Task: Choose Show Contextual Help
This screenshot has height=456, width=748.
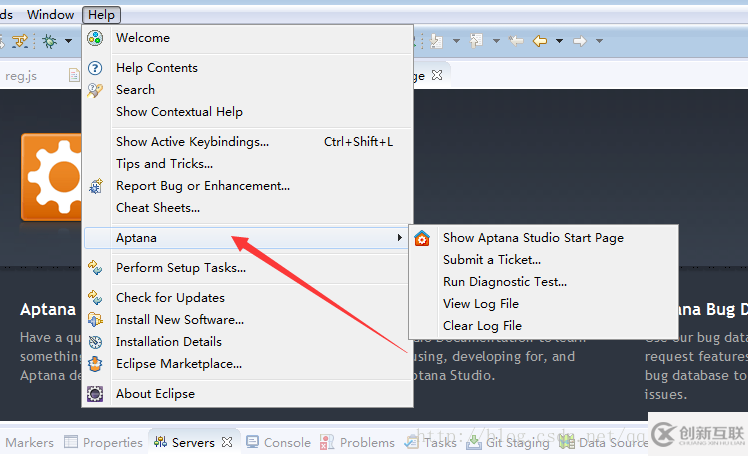Action: pyautogui.click(x=248, y=112)
